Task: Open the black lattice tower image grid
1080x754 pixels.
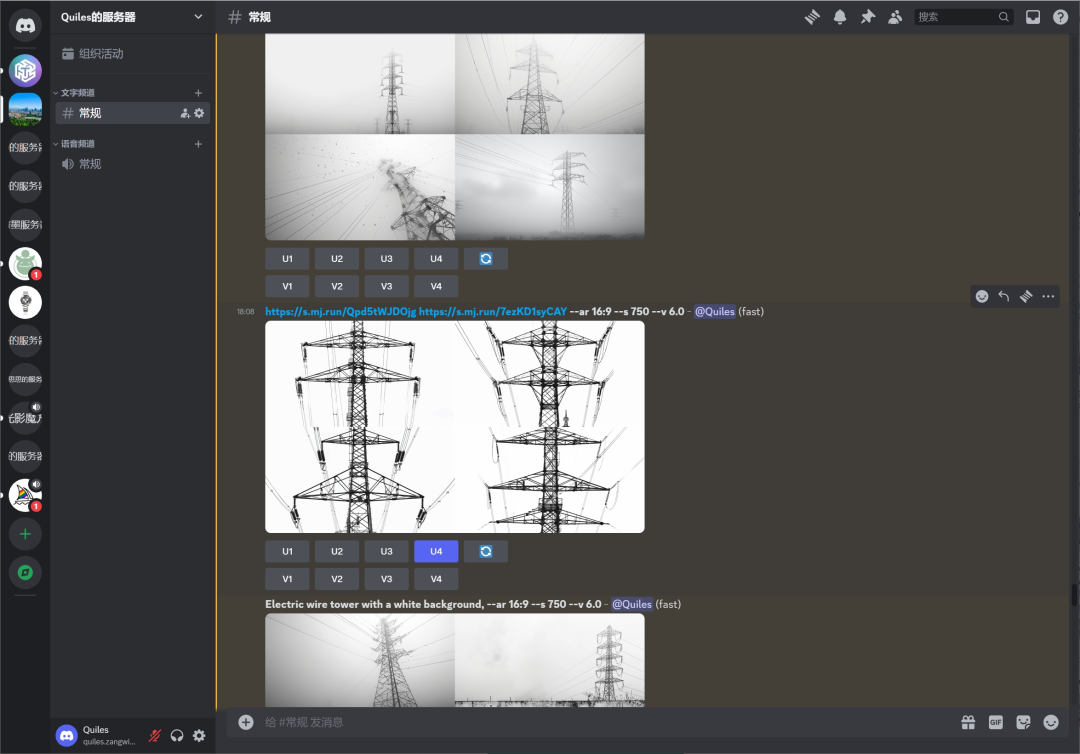Action: tap(455, 427)
